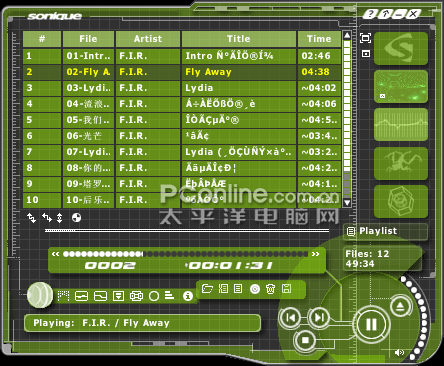Click the help question mark button
The width and height of the screenshot is (444, 366).
click(369, 14)
